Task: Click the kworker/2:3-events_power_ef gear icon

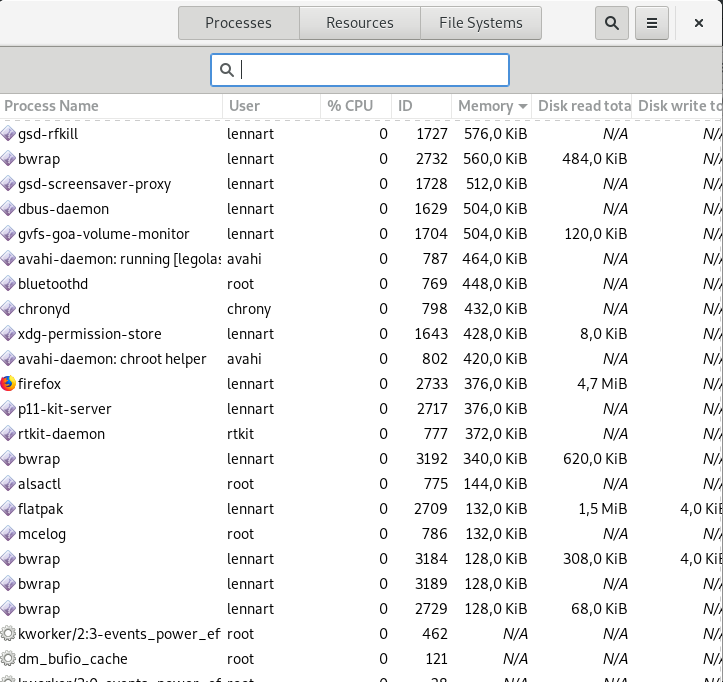Action: coord(8,634)
